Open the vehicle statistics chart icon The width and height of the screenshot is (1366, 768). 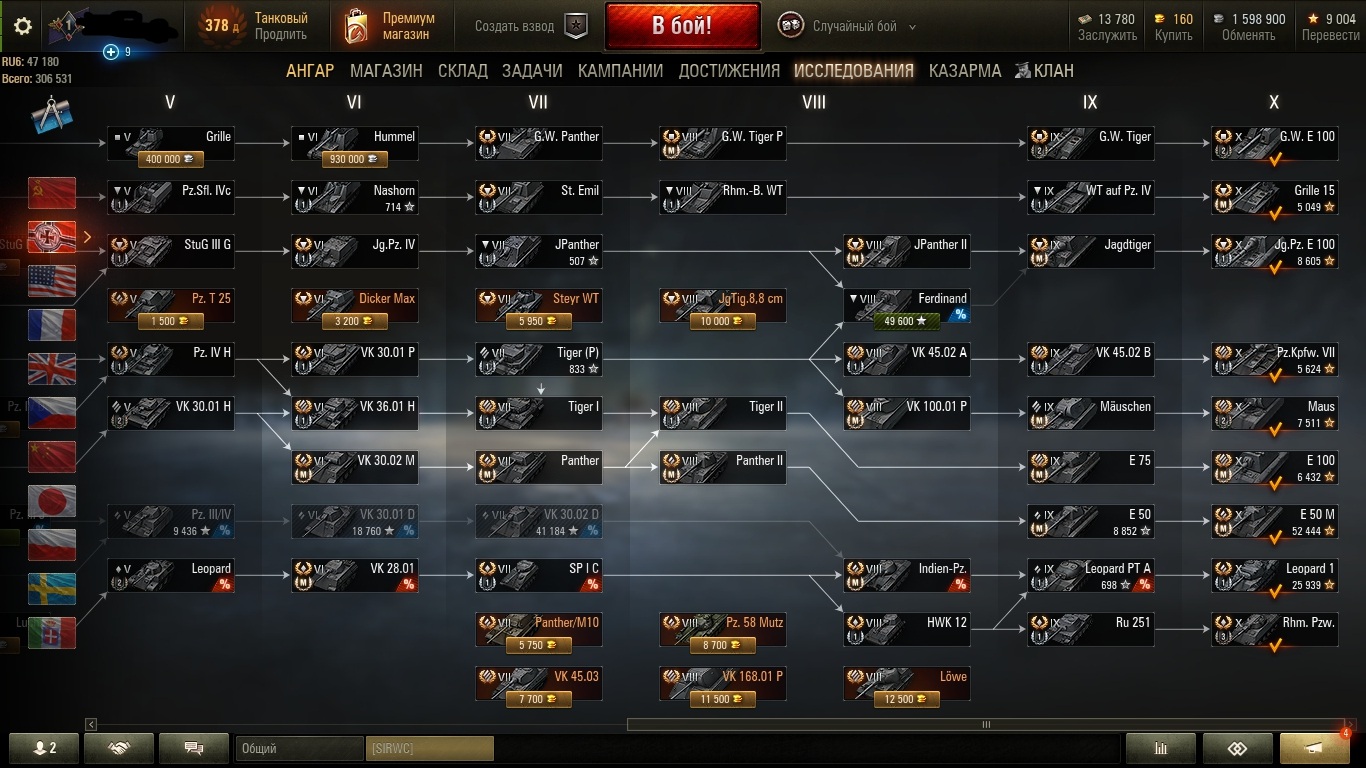[x=1161, y=748]
